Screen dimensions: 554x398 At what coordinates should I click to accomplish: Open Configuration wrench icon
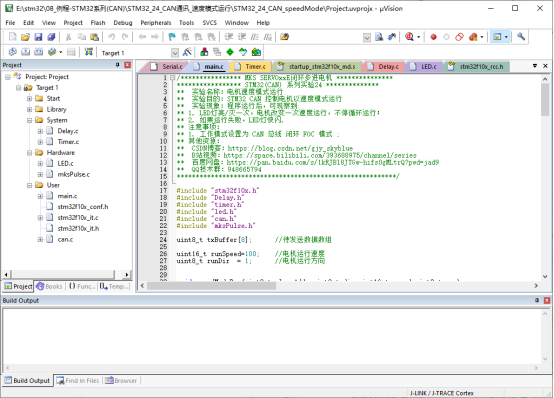[x=521, y=37]
